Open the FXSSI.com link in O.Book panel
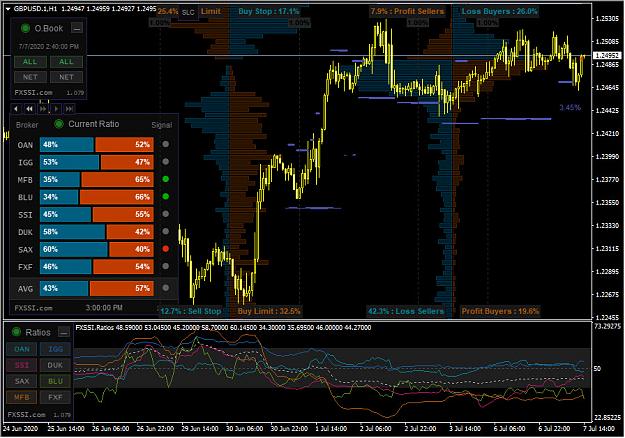The width and height of the screenshot is (625, 438). coord(33,92)
